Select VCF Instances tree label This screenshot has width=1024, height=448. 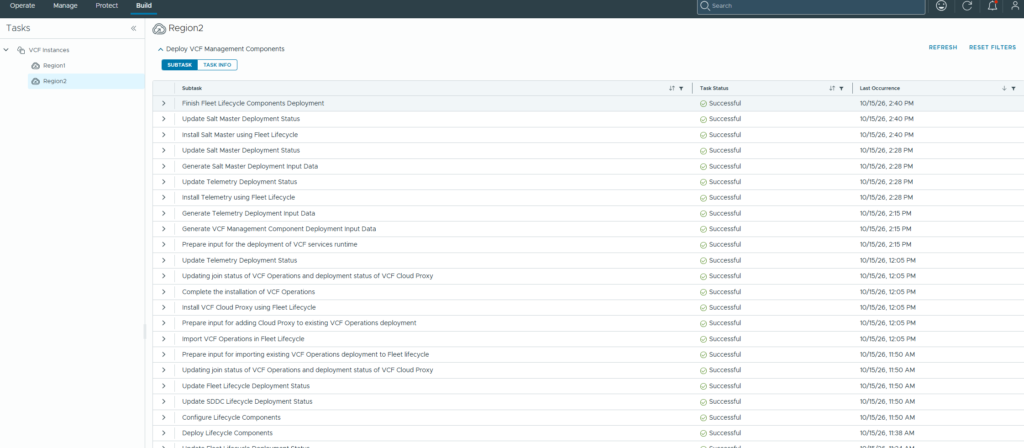49,50
